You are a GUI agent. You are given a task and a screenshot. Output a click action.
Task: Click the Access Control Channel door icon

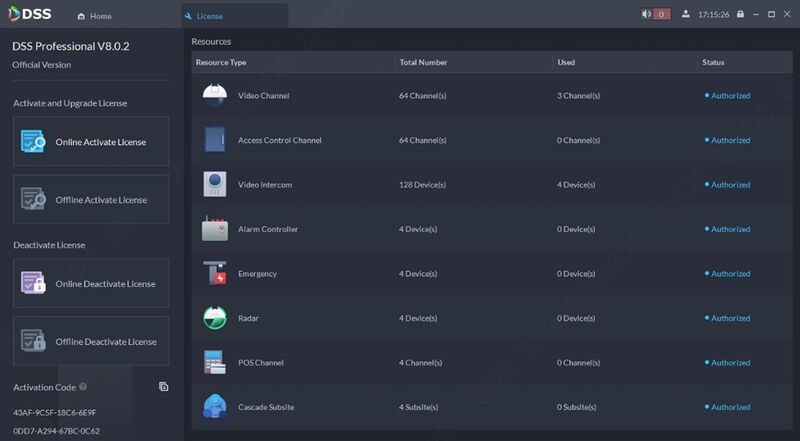(215, 140)
